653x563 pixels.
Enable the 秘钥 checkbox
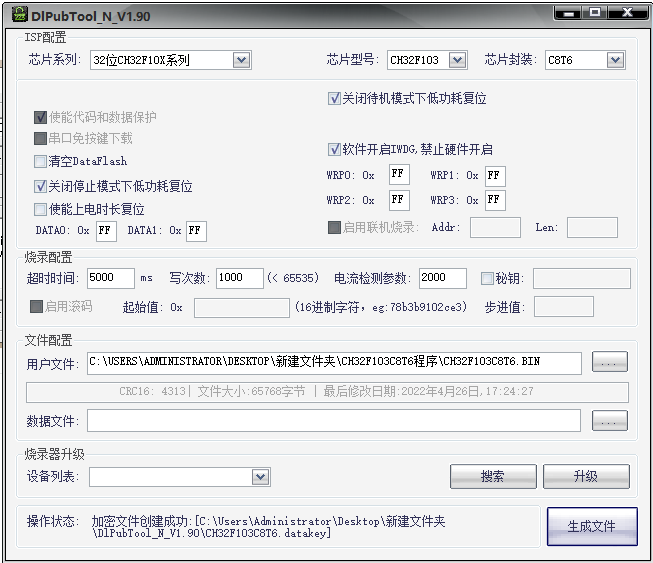487,278
